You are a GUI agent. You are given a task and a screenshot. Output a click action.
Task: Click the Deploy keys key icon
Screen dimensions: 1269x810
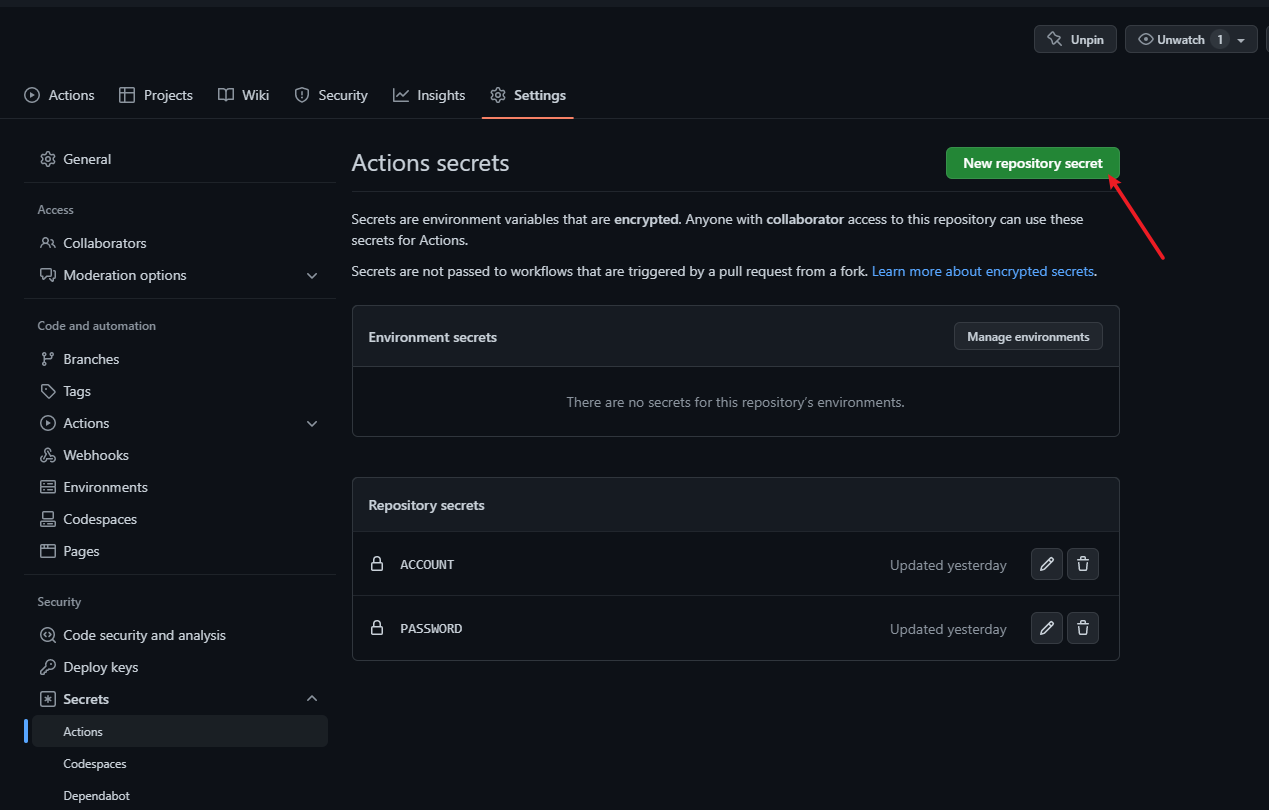click(47, 667)
